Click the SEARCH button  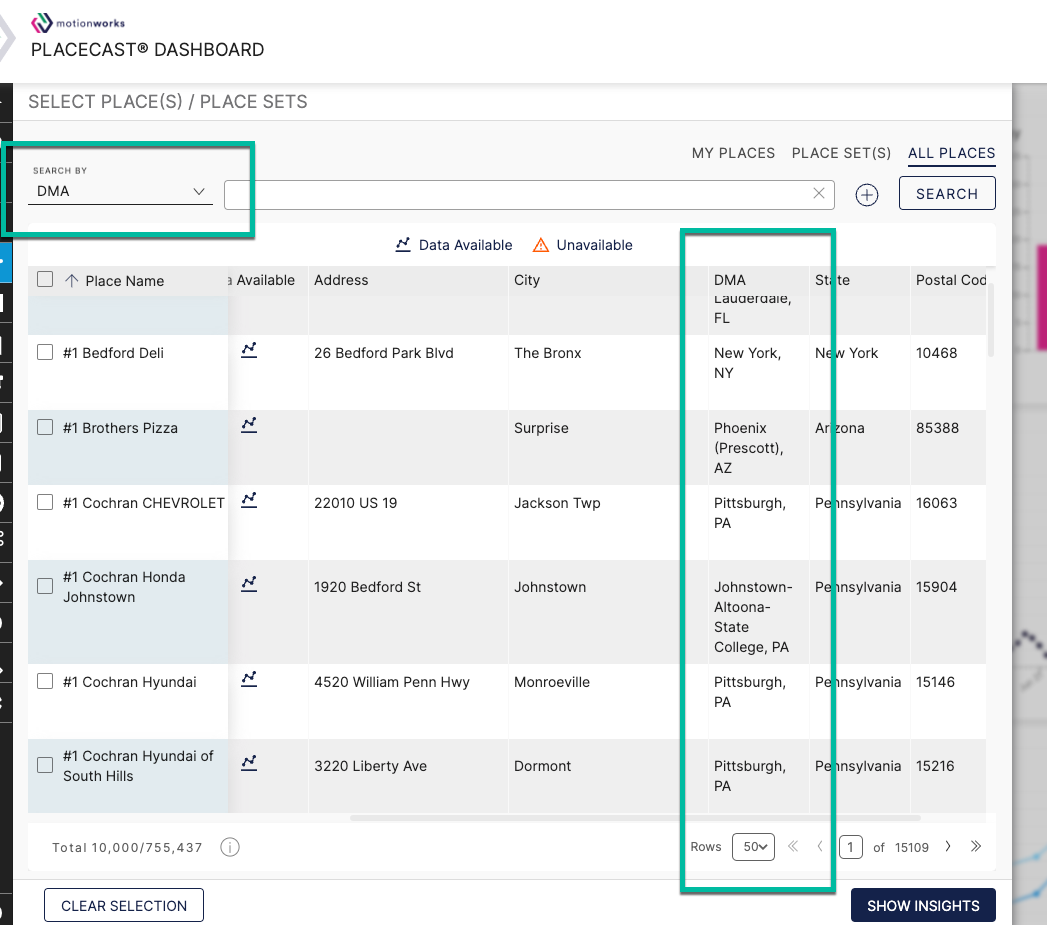[x=947, y=194]
